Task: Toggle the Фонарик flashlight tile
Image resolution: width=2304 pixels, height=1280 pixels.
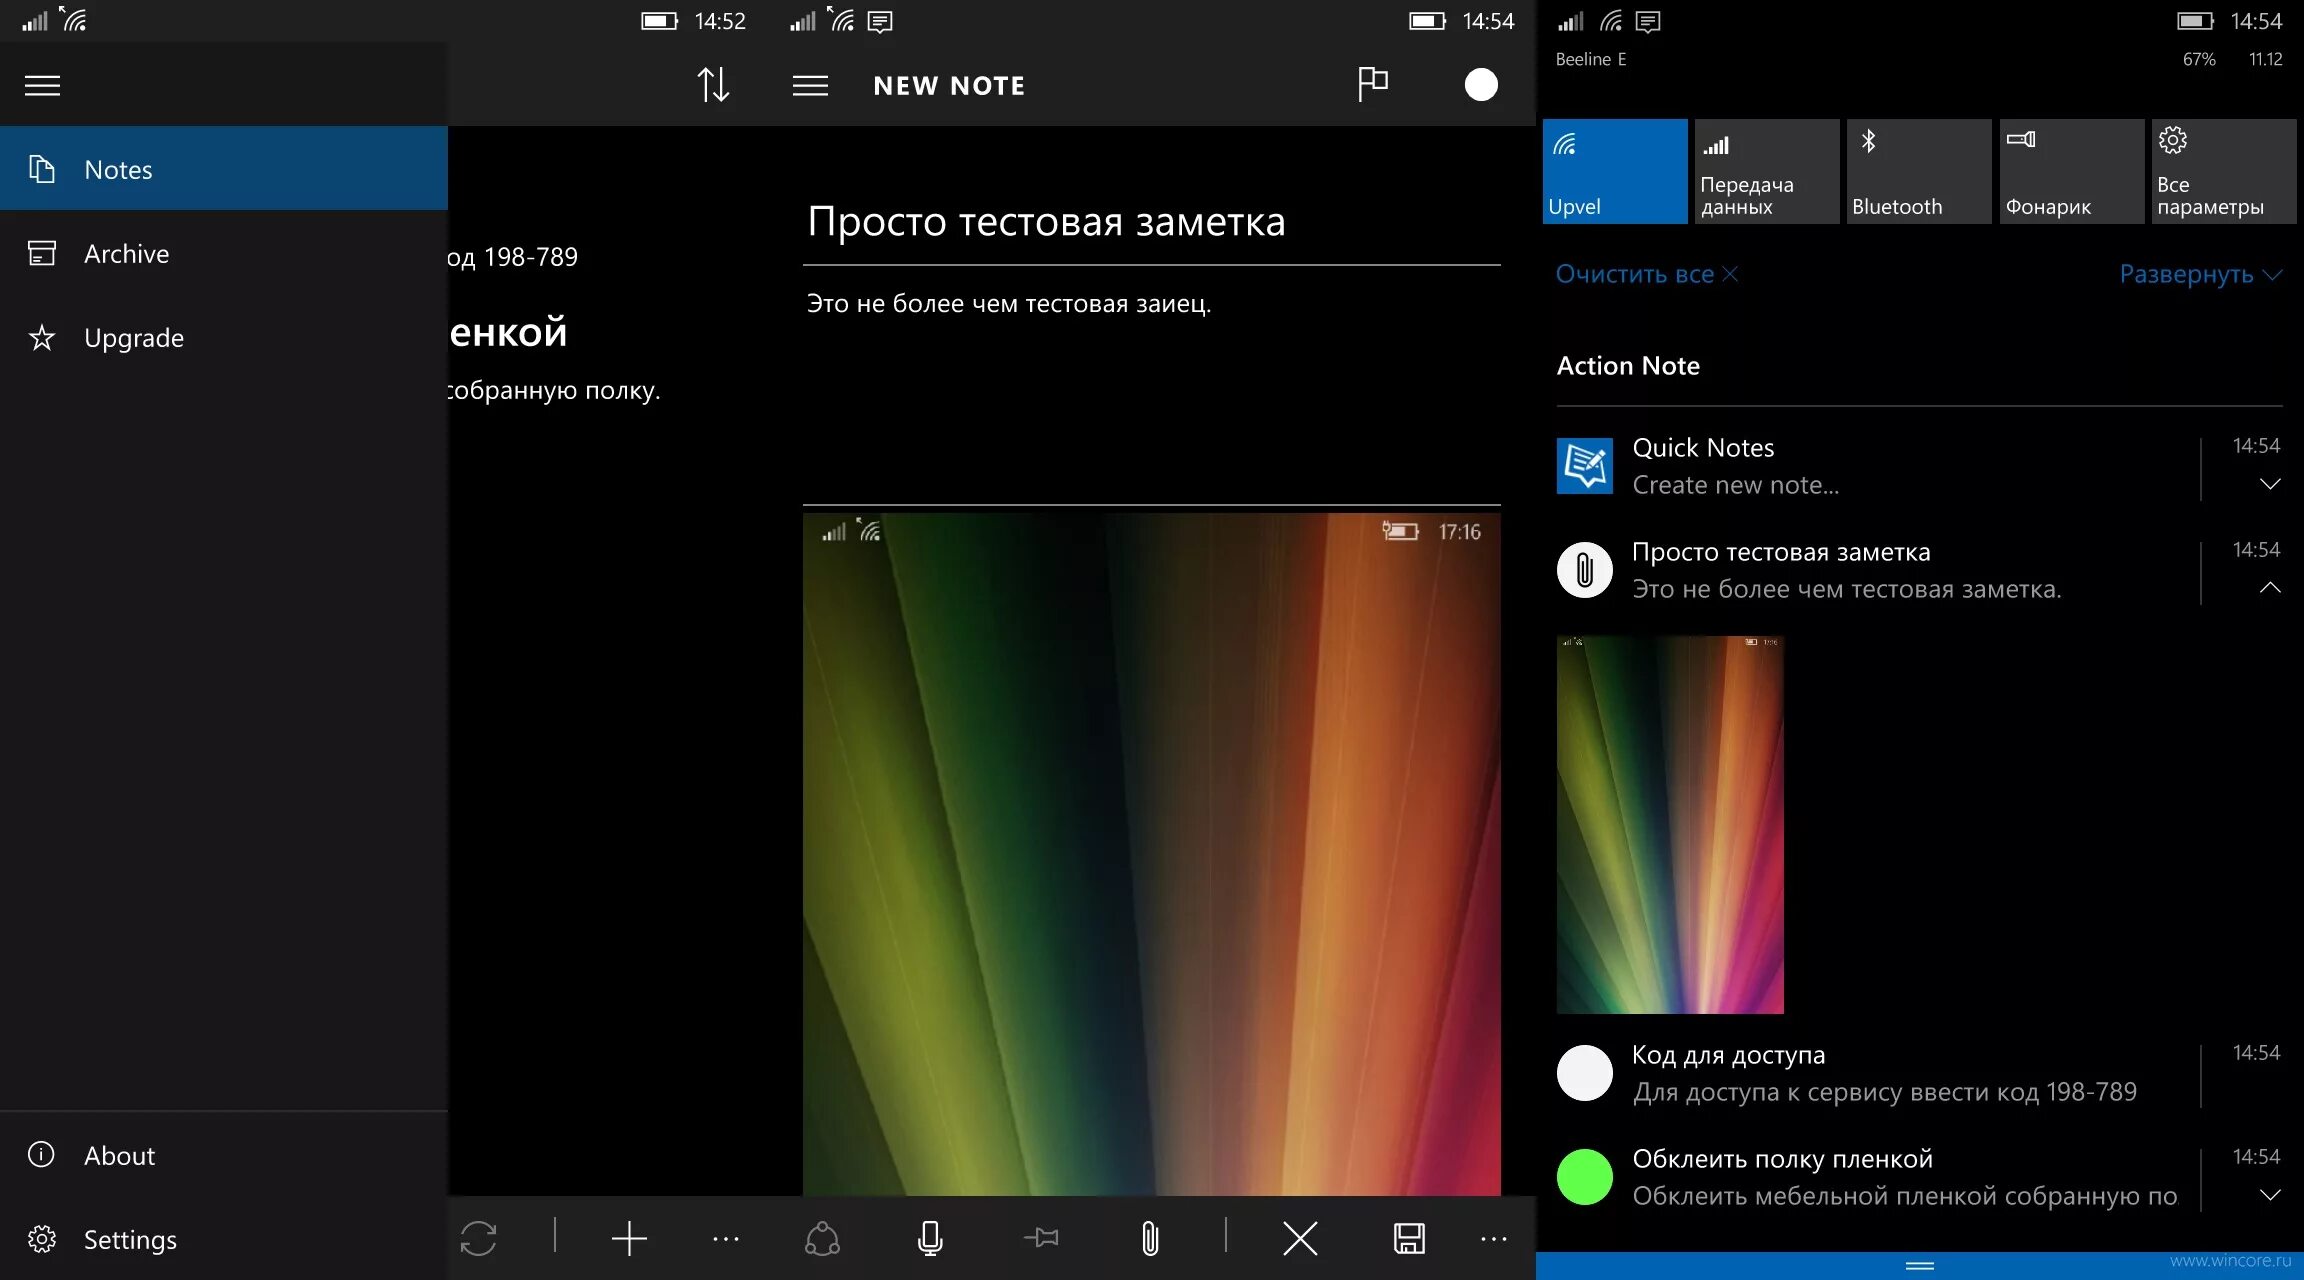Action: (2071, 171)
